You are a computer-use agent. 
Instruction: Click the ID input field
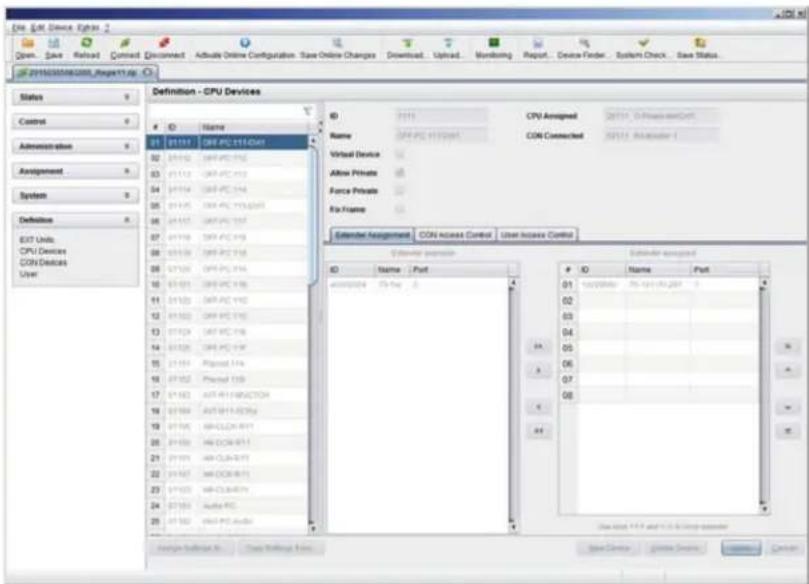[x=441, y=116]
